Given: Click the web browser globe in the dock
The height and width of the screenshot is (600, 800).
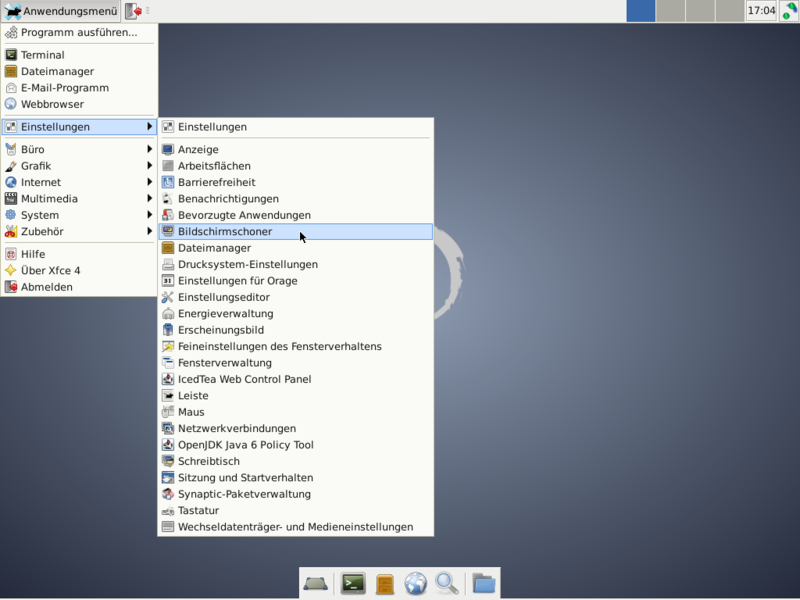Looking at the screenshot, I should [x=416, y=583].
